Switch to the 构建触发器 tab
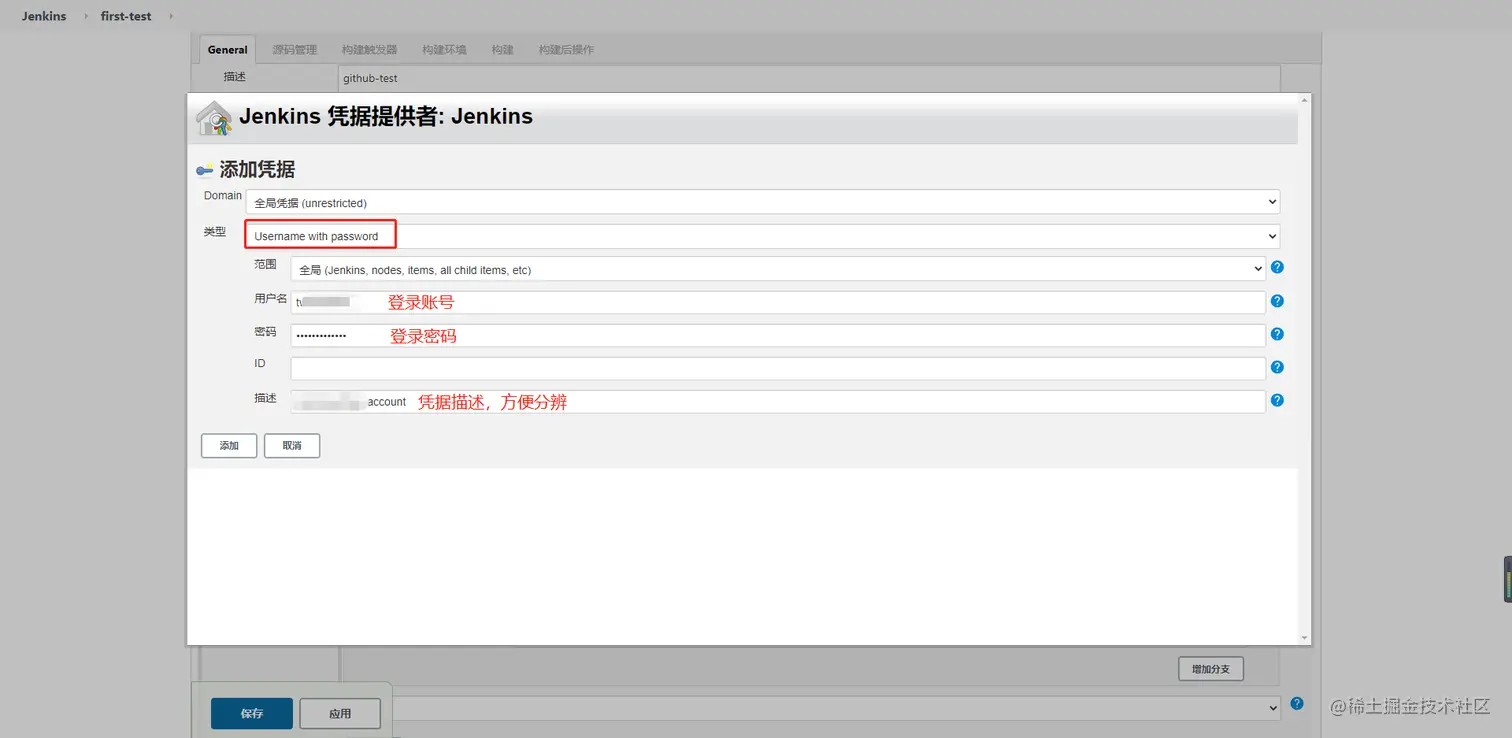This screenshot has height=738, width=1512. [370, 48]
